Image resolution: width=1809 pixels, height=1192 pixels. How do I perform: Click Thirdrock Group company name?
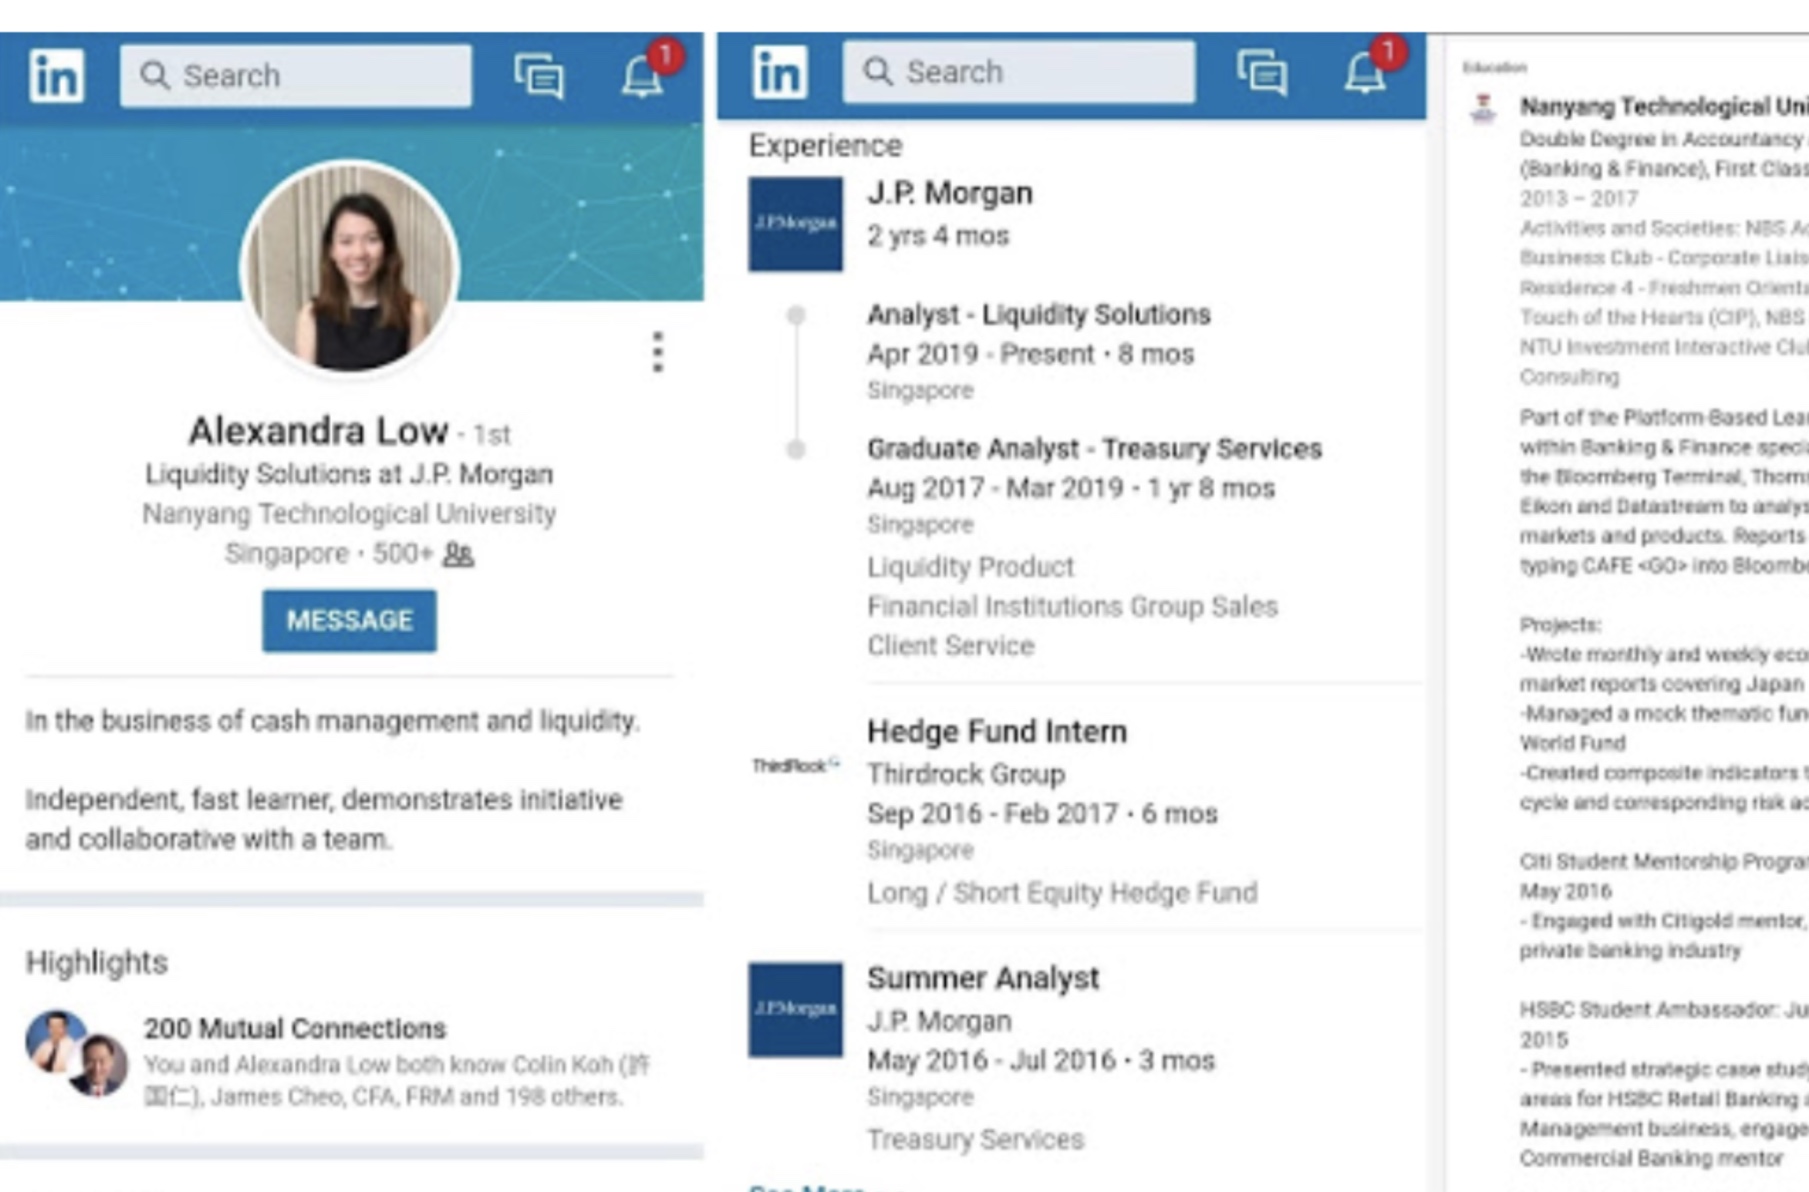(x=966, y=775)
